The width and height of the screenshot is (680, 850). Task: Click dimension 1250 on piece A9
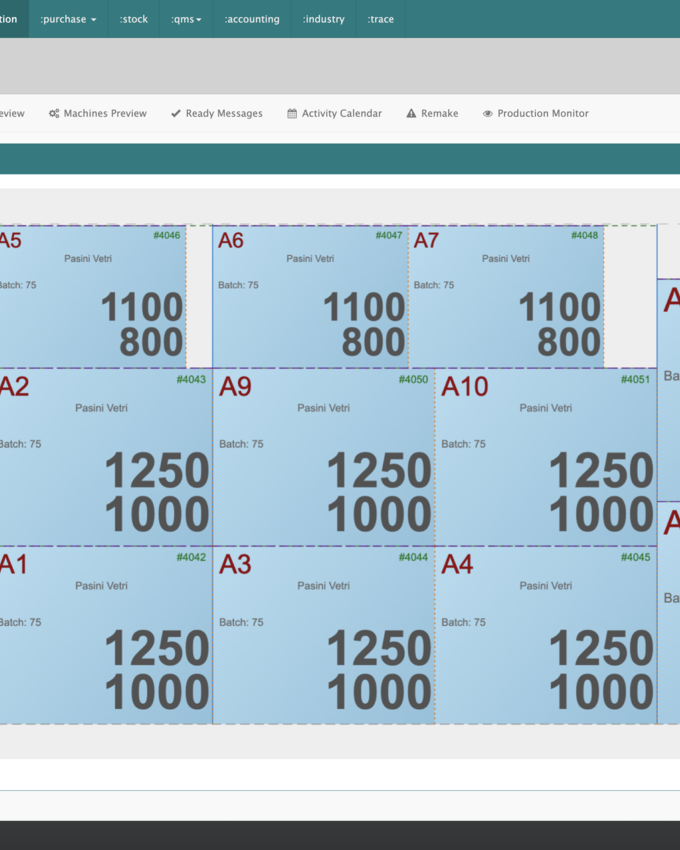(x=379, y=471)
